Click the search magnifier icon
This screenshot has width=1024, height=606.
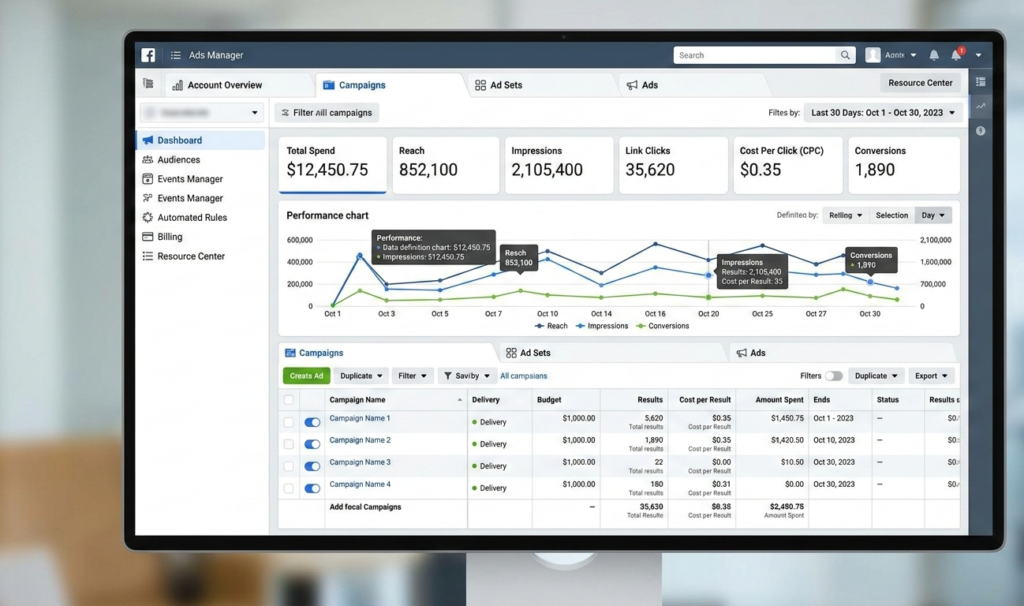[x=845, y=55]
